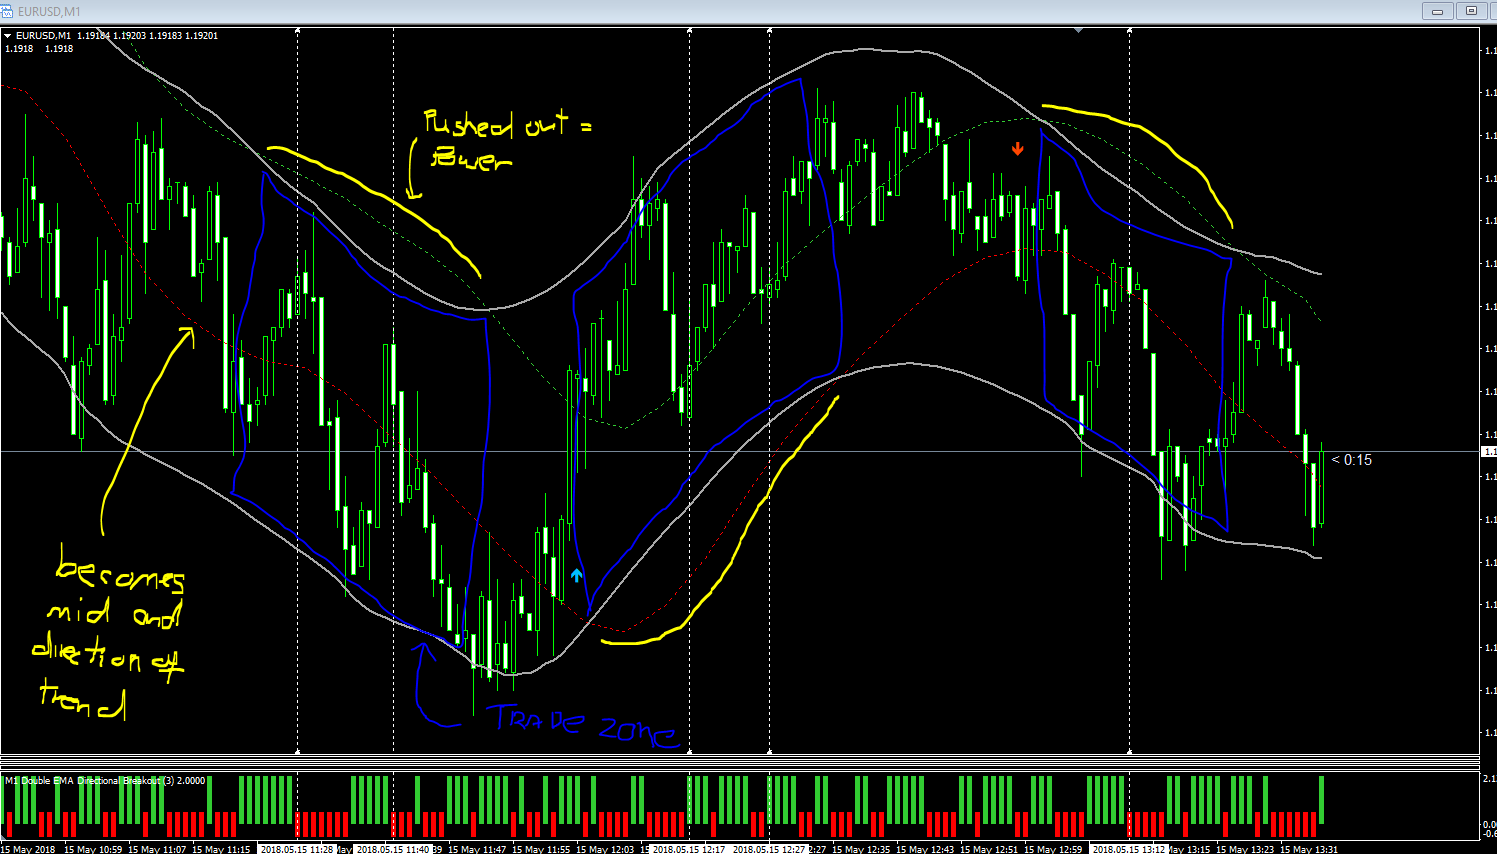Click the blue Trade zone arrow annotation

coord(430,685)
